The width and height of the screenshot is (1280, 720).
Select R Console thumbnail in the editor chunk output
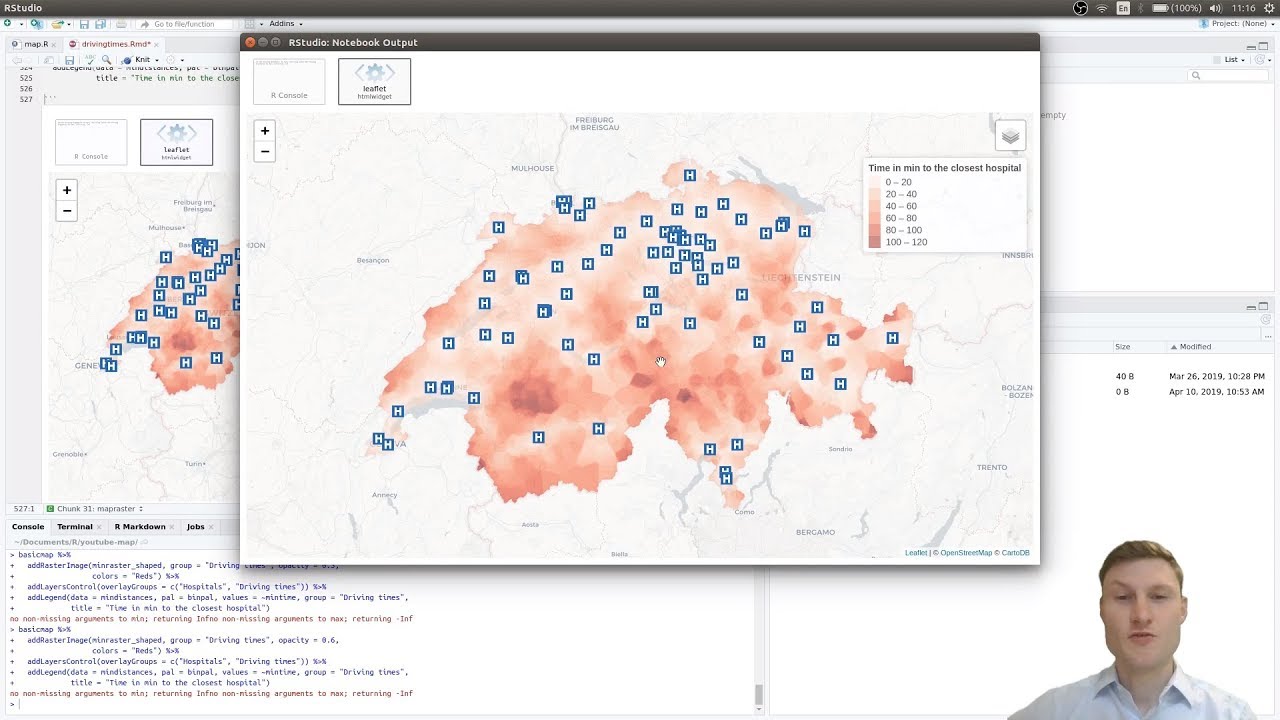coord(91,142)
